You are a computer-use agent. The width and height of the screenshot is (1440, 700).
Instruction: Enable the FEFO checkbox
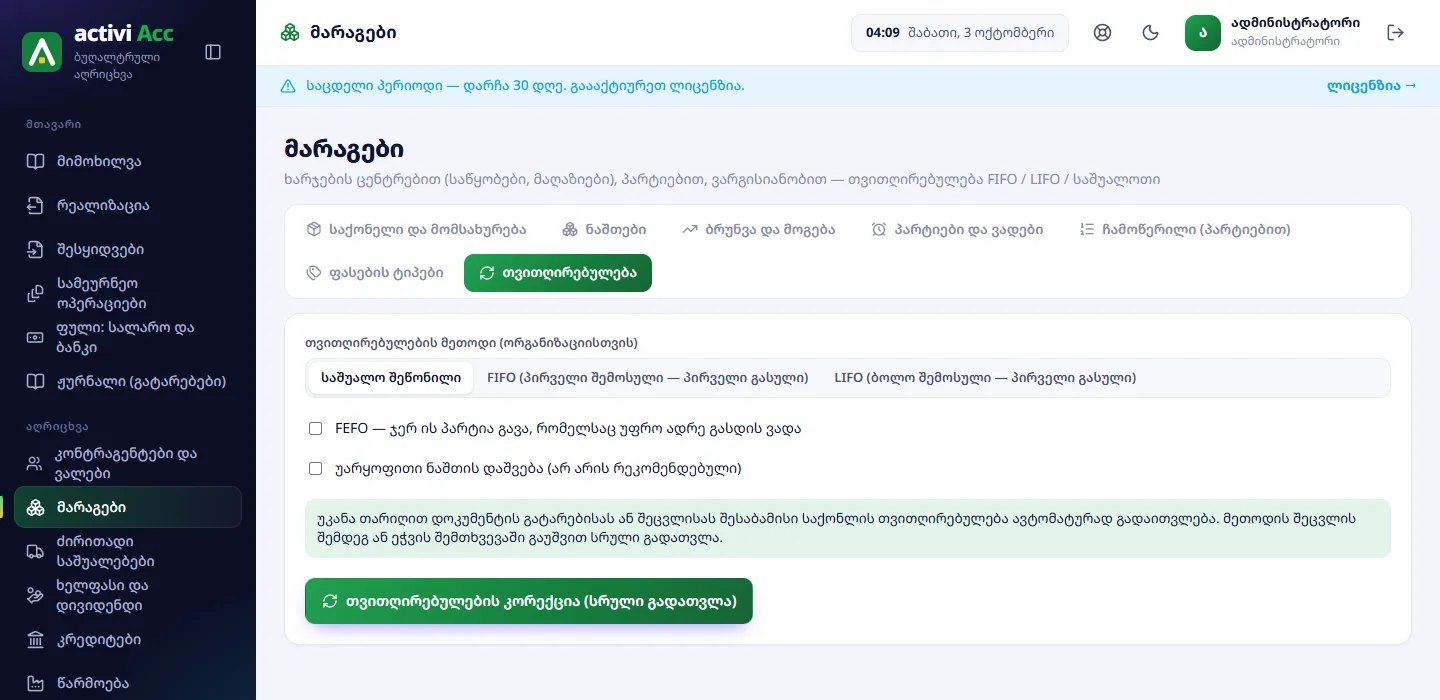point(316,429)
